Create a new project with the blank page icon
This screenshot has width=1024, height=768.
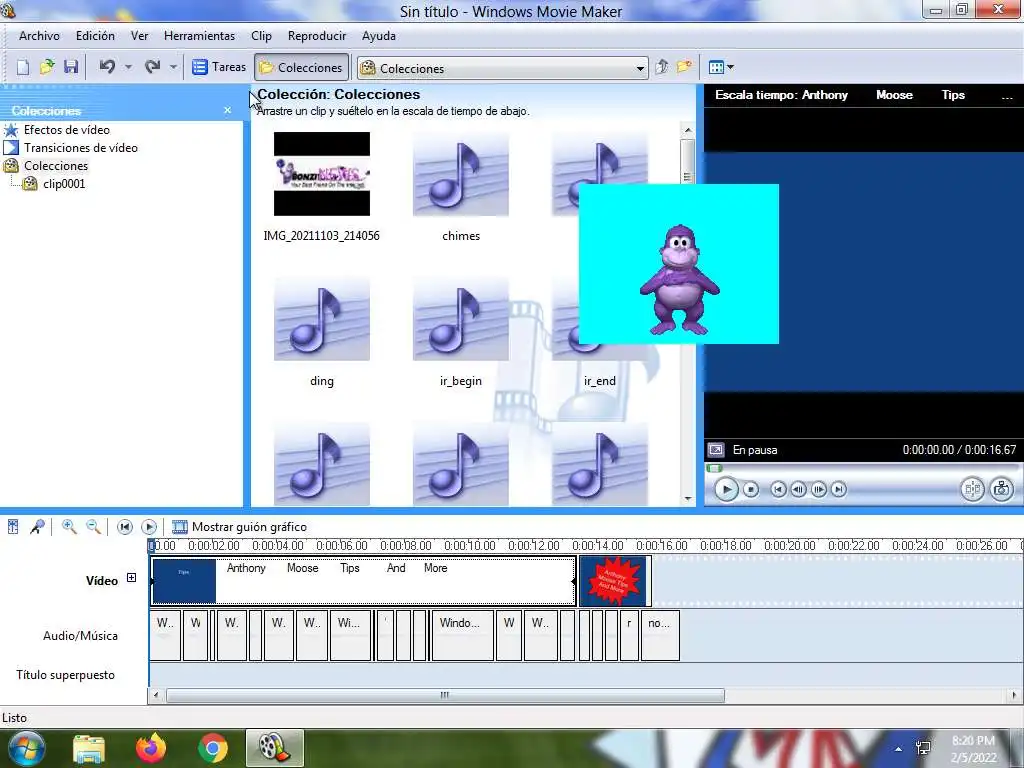(23, 67)
